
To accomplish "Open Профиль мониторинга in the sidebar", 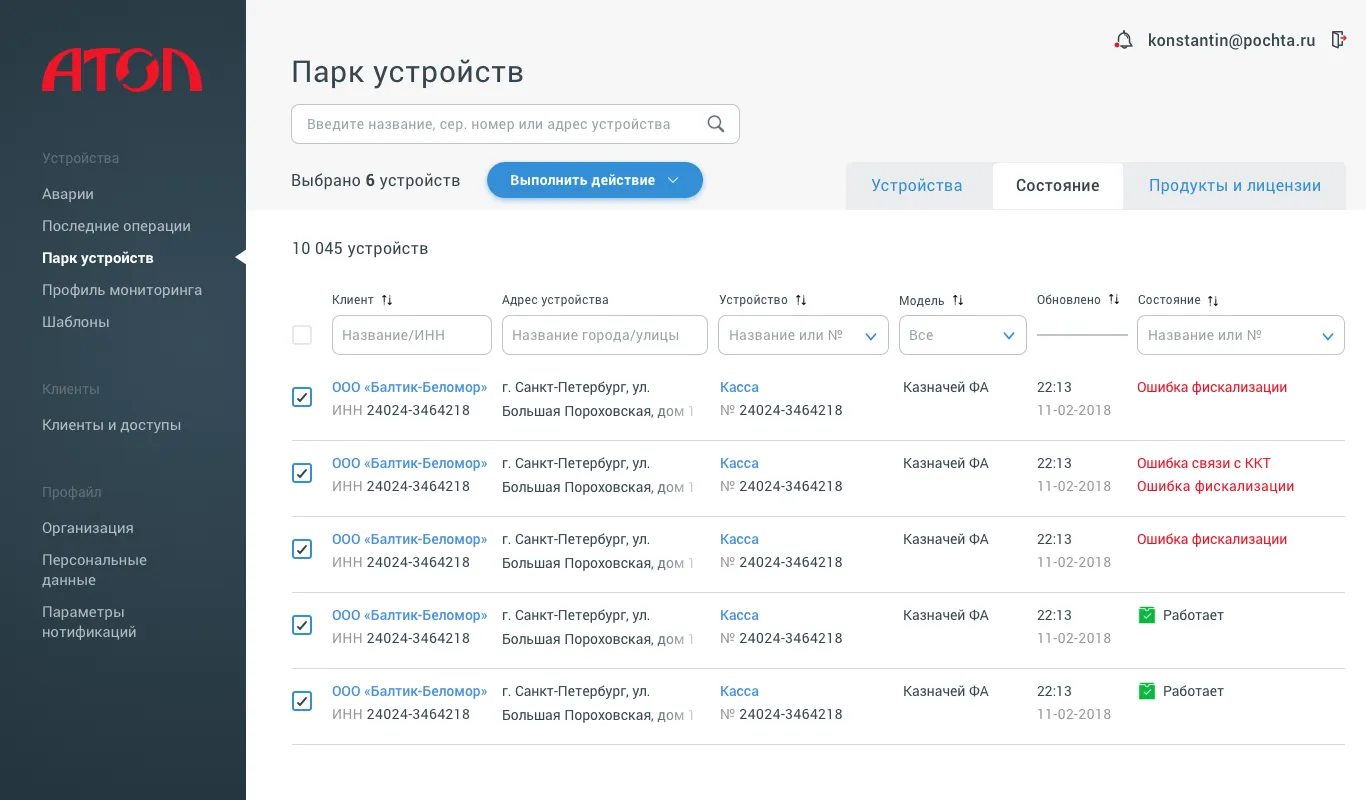I will (122, 290).
